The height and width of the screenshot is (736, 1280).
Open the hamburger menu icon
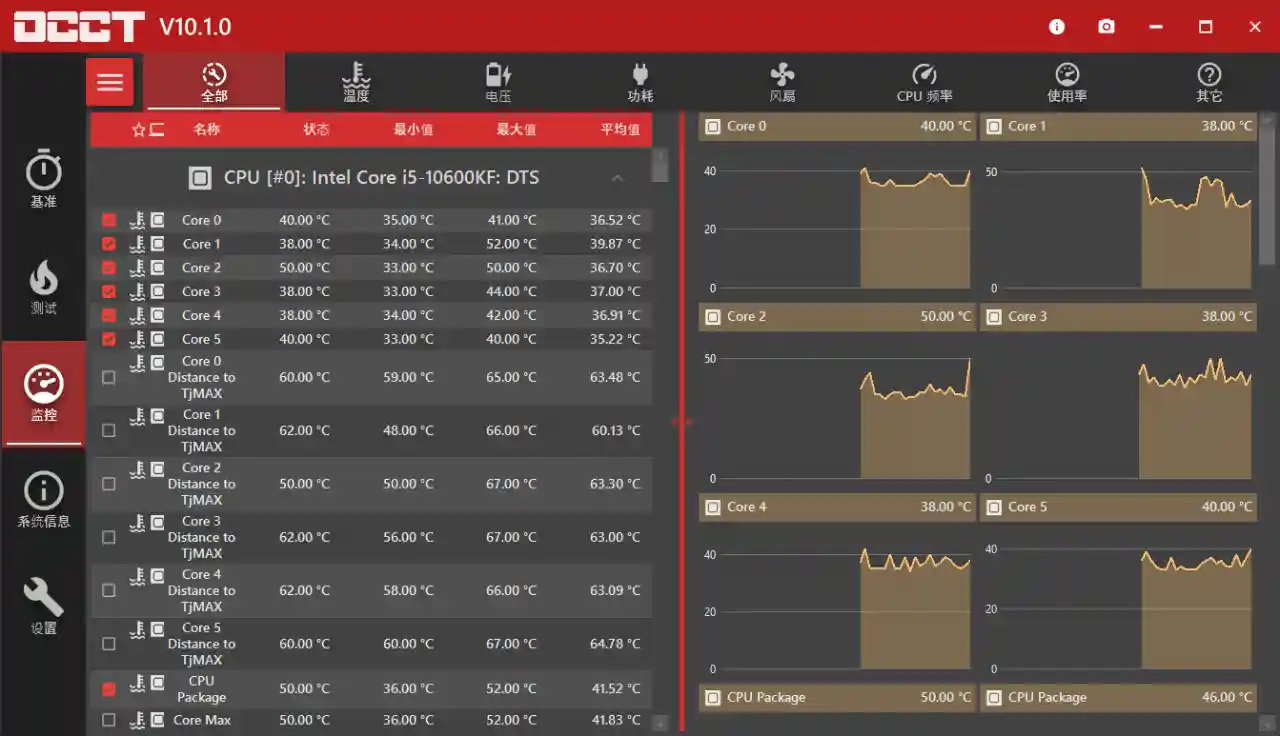point(110,81)
